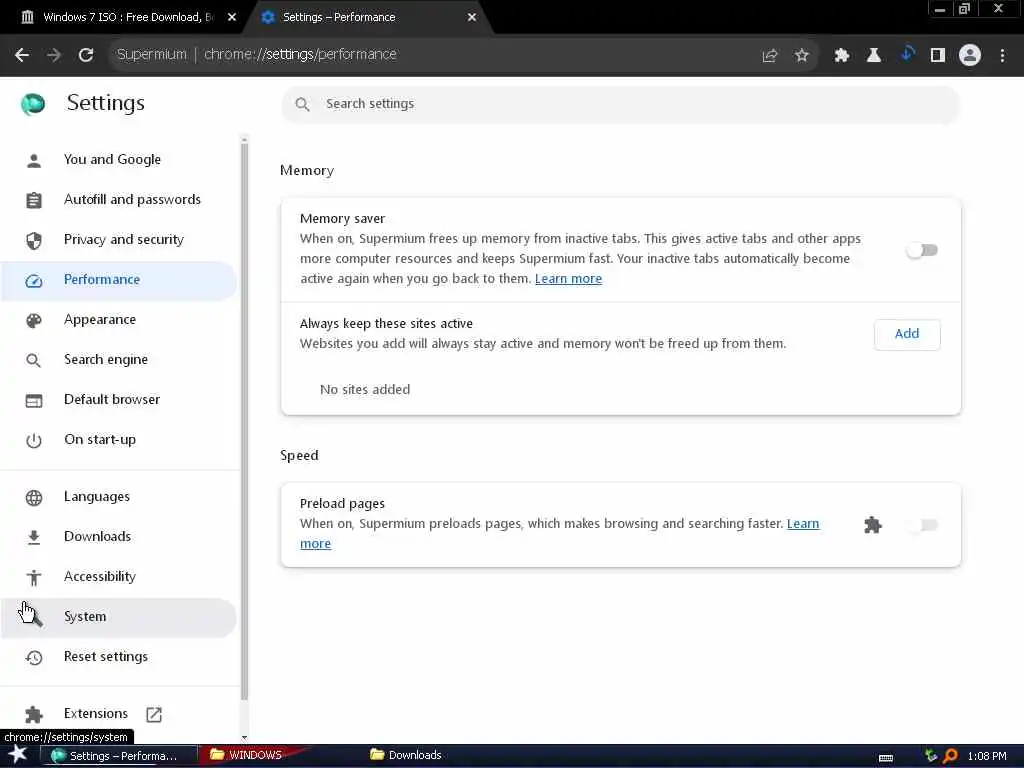The width and height of the screenshot is (1024, 768).
Task: Click the Autofill clipboard icon
Action: 34,200
